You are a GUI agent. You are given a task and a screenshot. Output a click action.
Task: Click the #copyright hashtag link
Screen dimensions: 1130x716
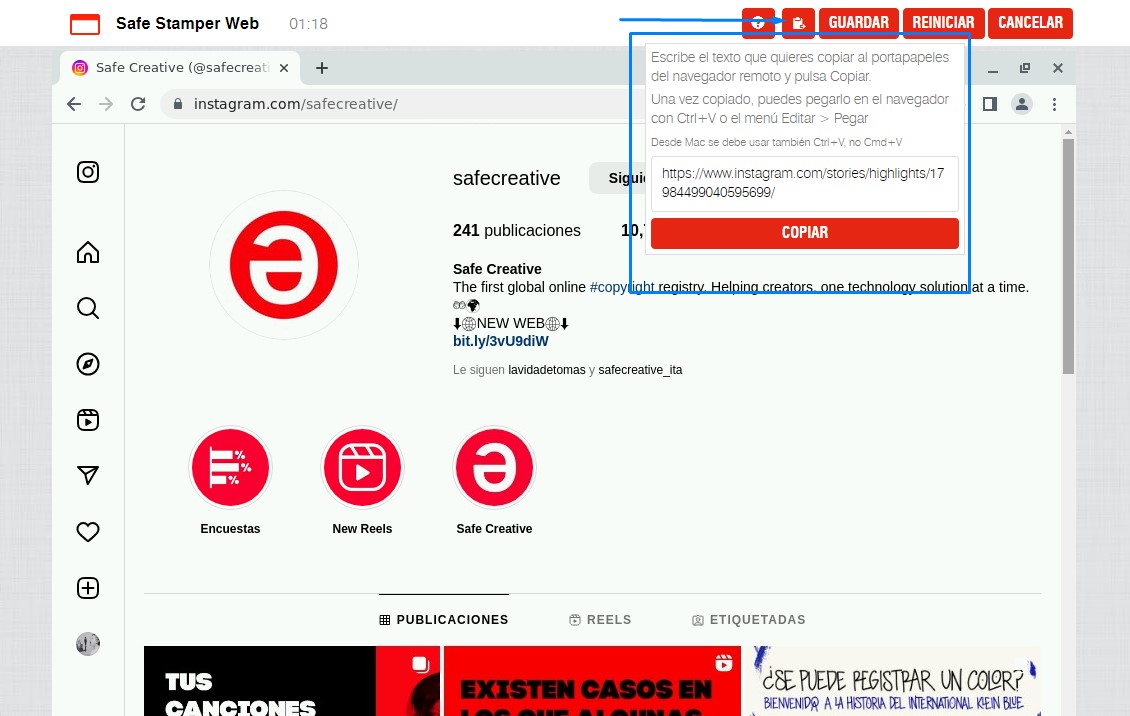click(622, 287)
